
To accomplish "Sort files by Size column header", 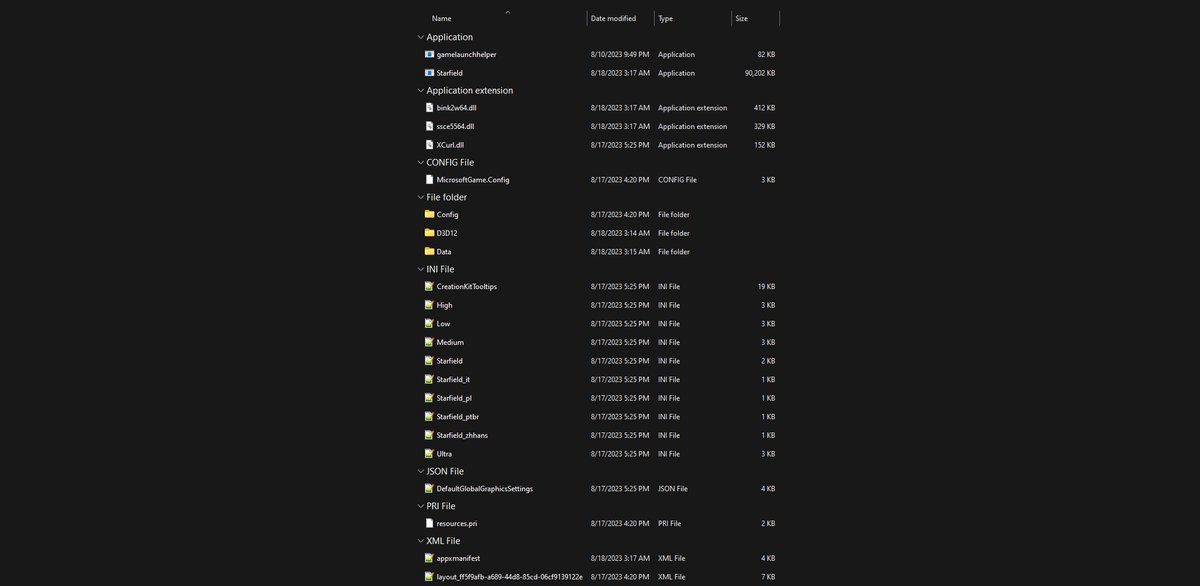I will tap(741, 18).
